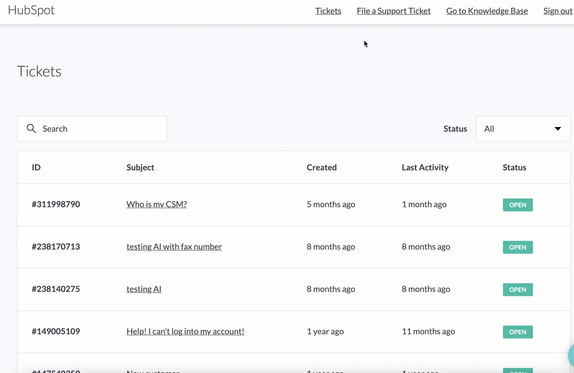
Task: Open 'Help! I can't log into my account!' ticket
Action: [185, 331]
